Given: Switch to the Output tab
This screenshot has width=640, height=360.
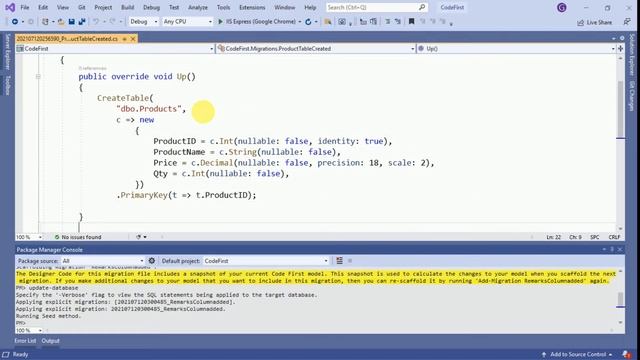Looking at the screenshot, I should 51,341.
